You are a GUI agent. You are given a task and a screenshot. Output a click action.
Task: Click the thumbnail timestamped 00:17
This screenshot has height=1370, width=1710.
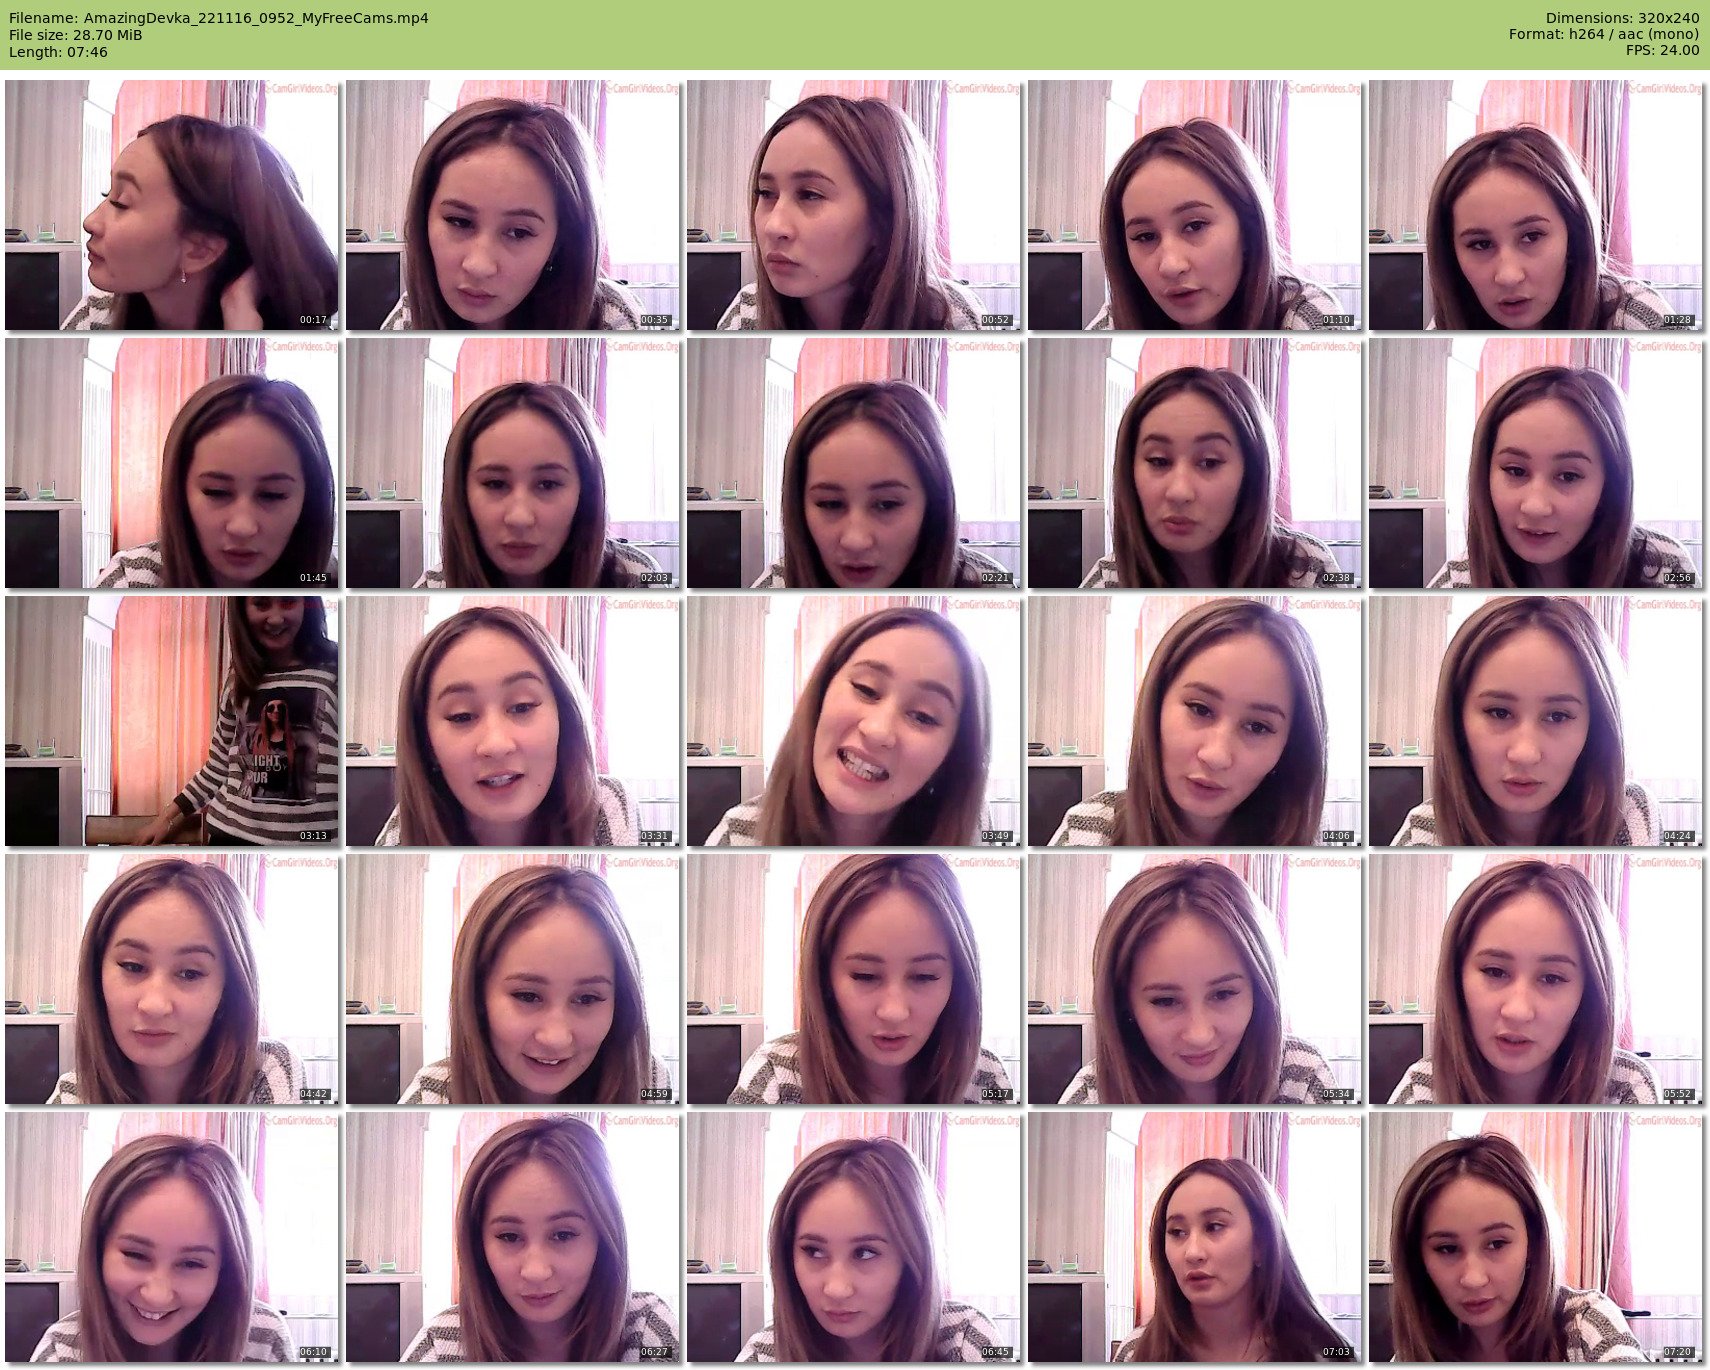click(172, 205)
